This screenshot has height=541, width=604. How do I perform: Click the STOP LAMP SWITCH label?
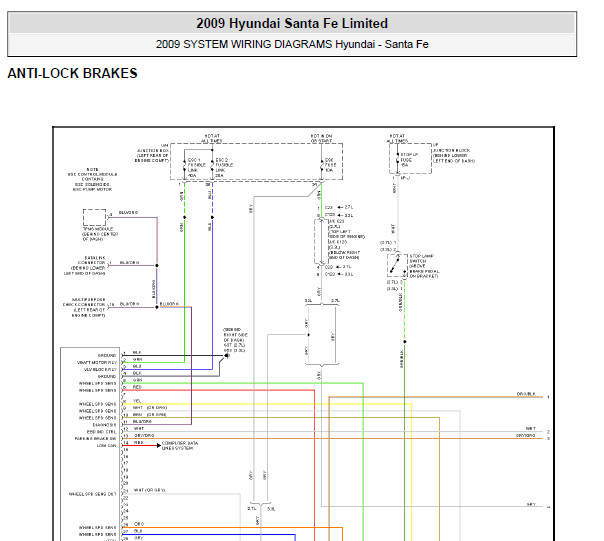[424, 266]
